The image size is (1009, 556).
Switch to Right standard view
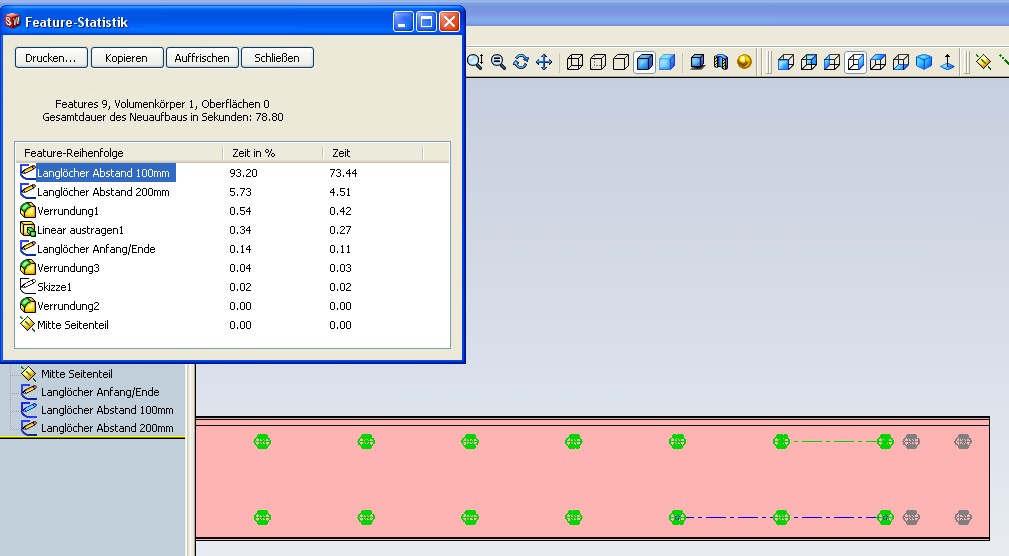point(855,62)
